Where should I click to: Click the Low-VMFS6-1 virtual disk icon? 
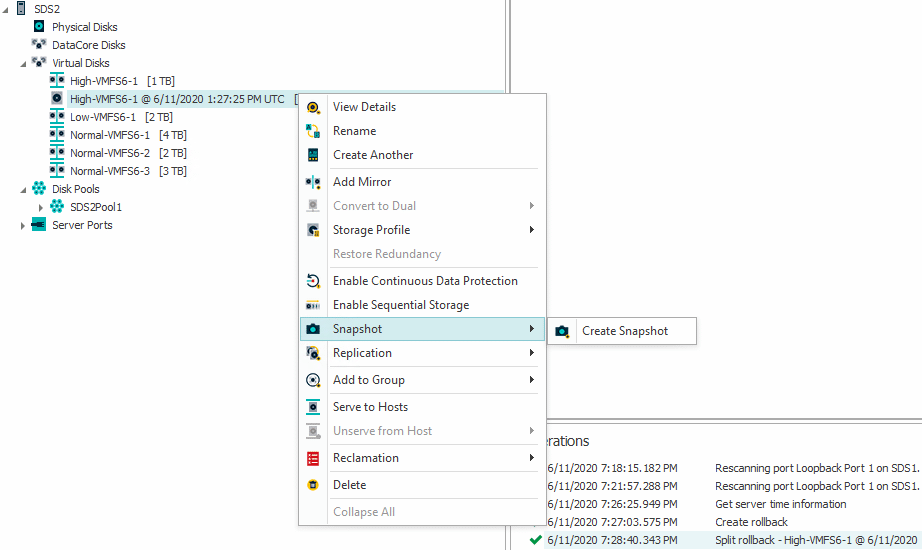coord(57,116)
